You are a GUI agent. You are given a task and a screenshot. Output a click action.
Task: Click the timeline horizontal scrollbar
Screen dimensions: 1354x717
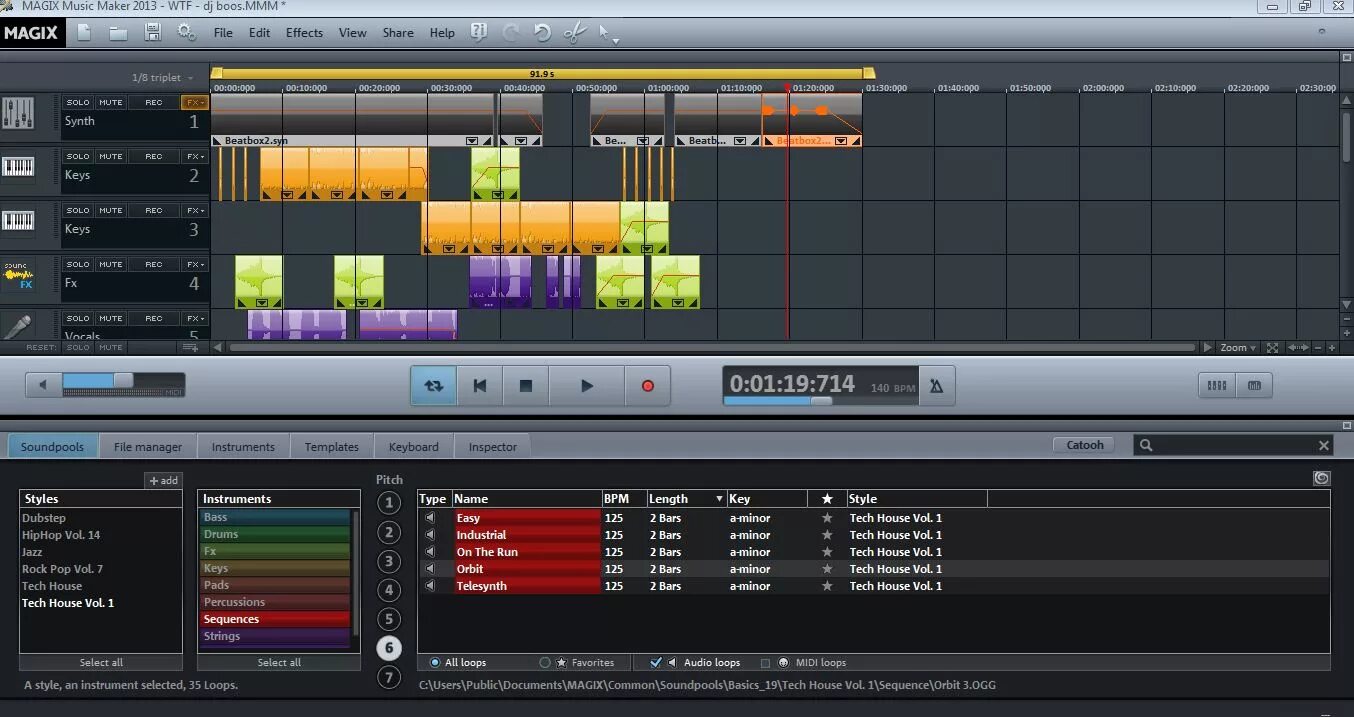[712, 348]
